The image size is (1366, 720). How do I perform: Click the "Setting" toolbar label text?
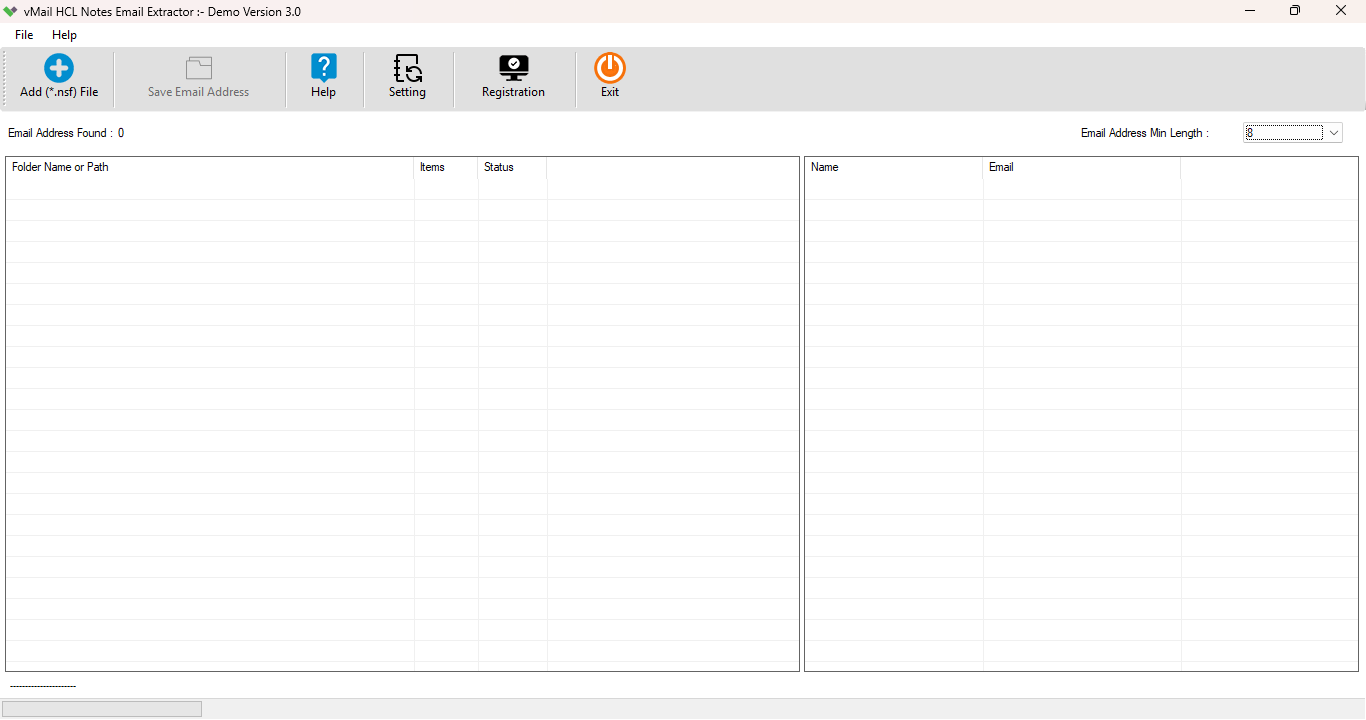pos(408,92)
